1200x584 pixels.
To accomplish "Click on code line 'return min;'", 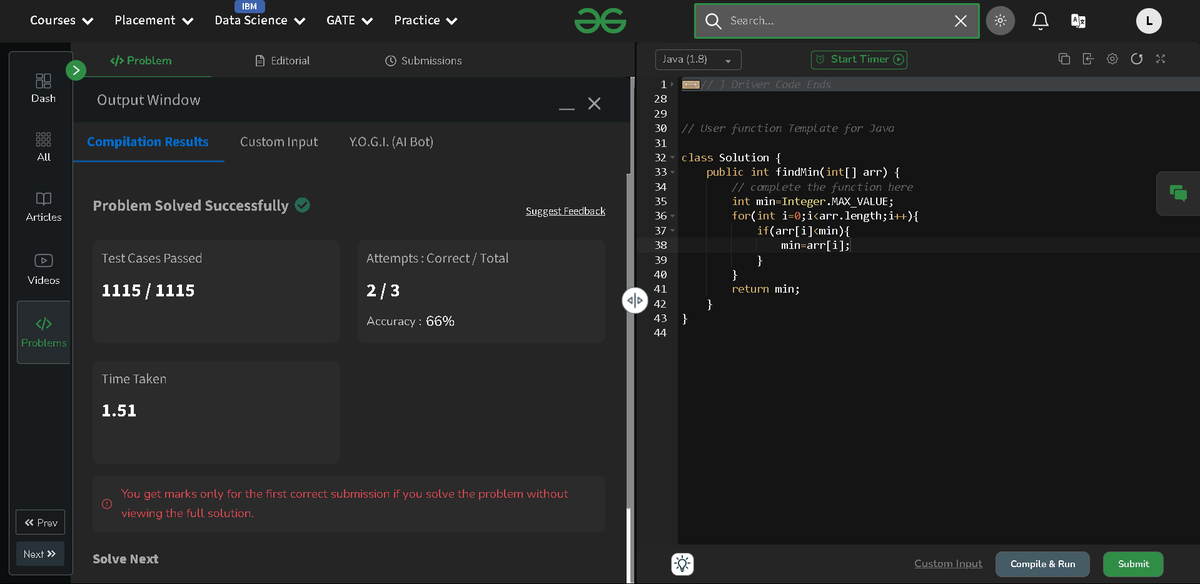I will coord(766,288).
